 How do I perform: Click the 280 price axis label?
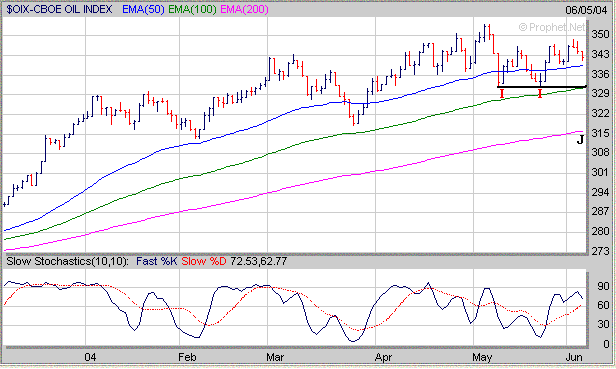[x=600, y=231]
